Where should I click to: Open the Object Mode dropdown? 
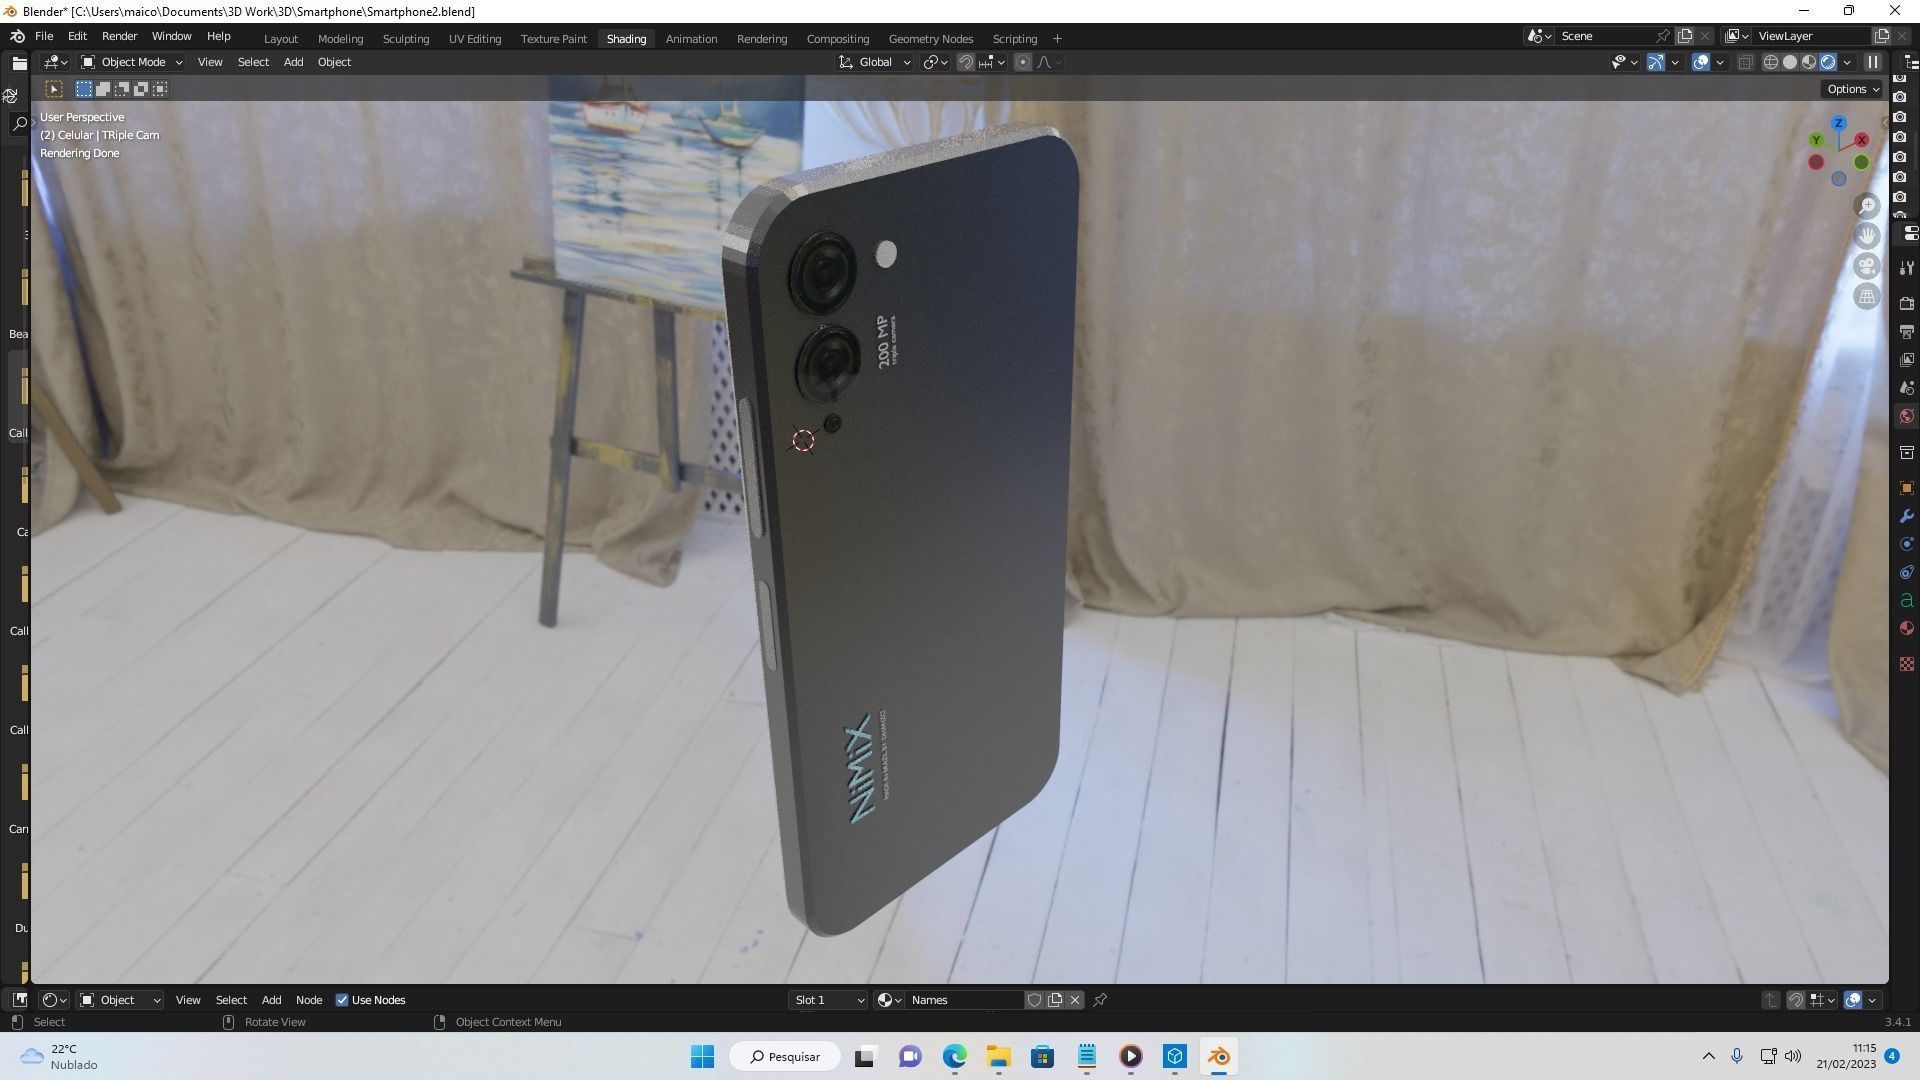(132, 62)
